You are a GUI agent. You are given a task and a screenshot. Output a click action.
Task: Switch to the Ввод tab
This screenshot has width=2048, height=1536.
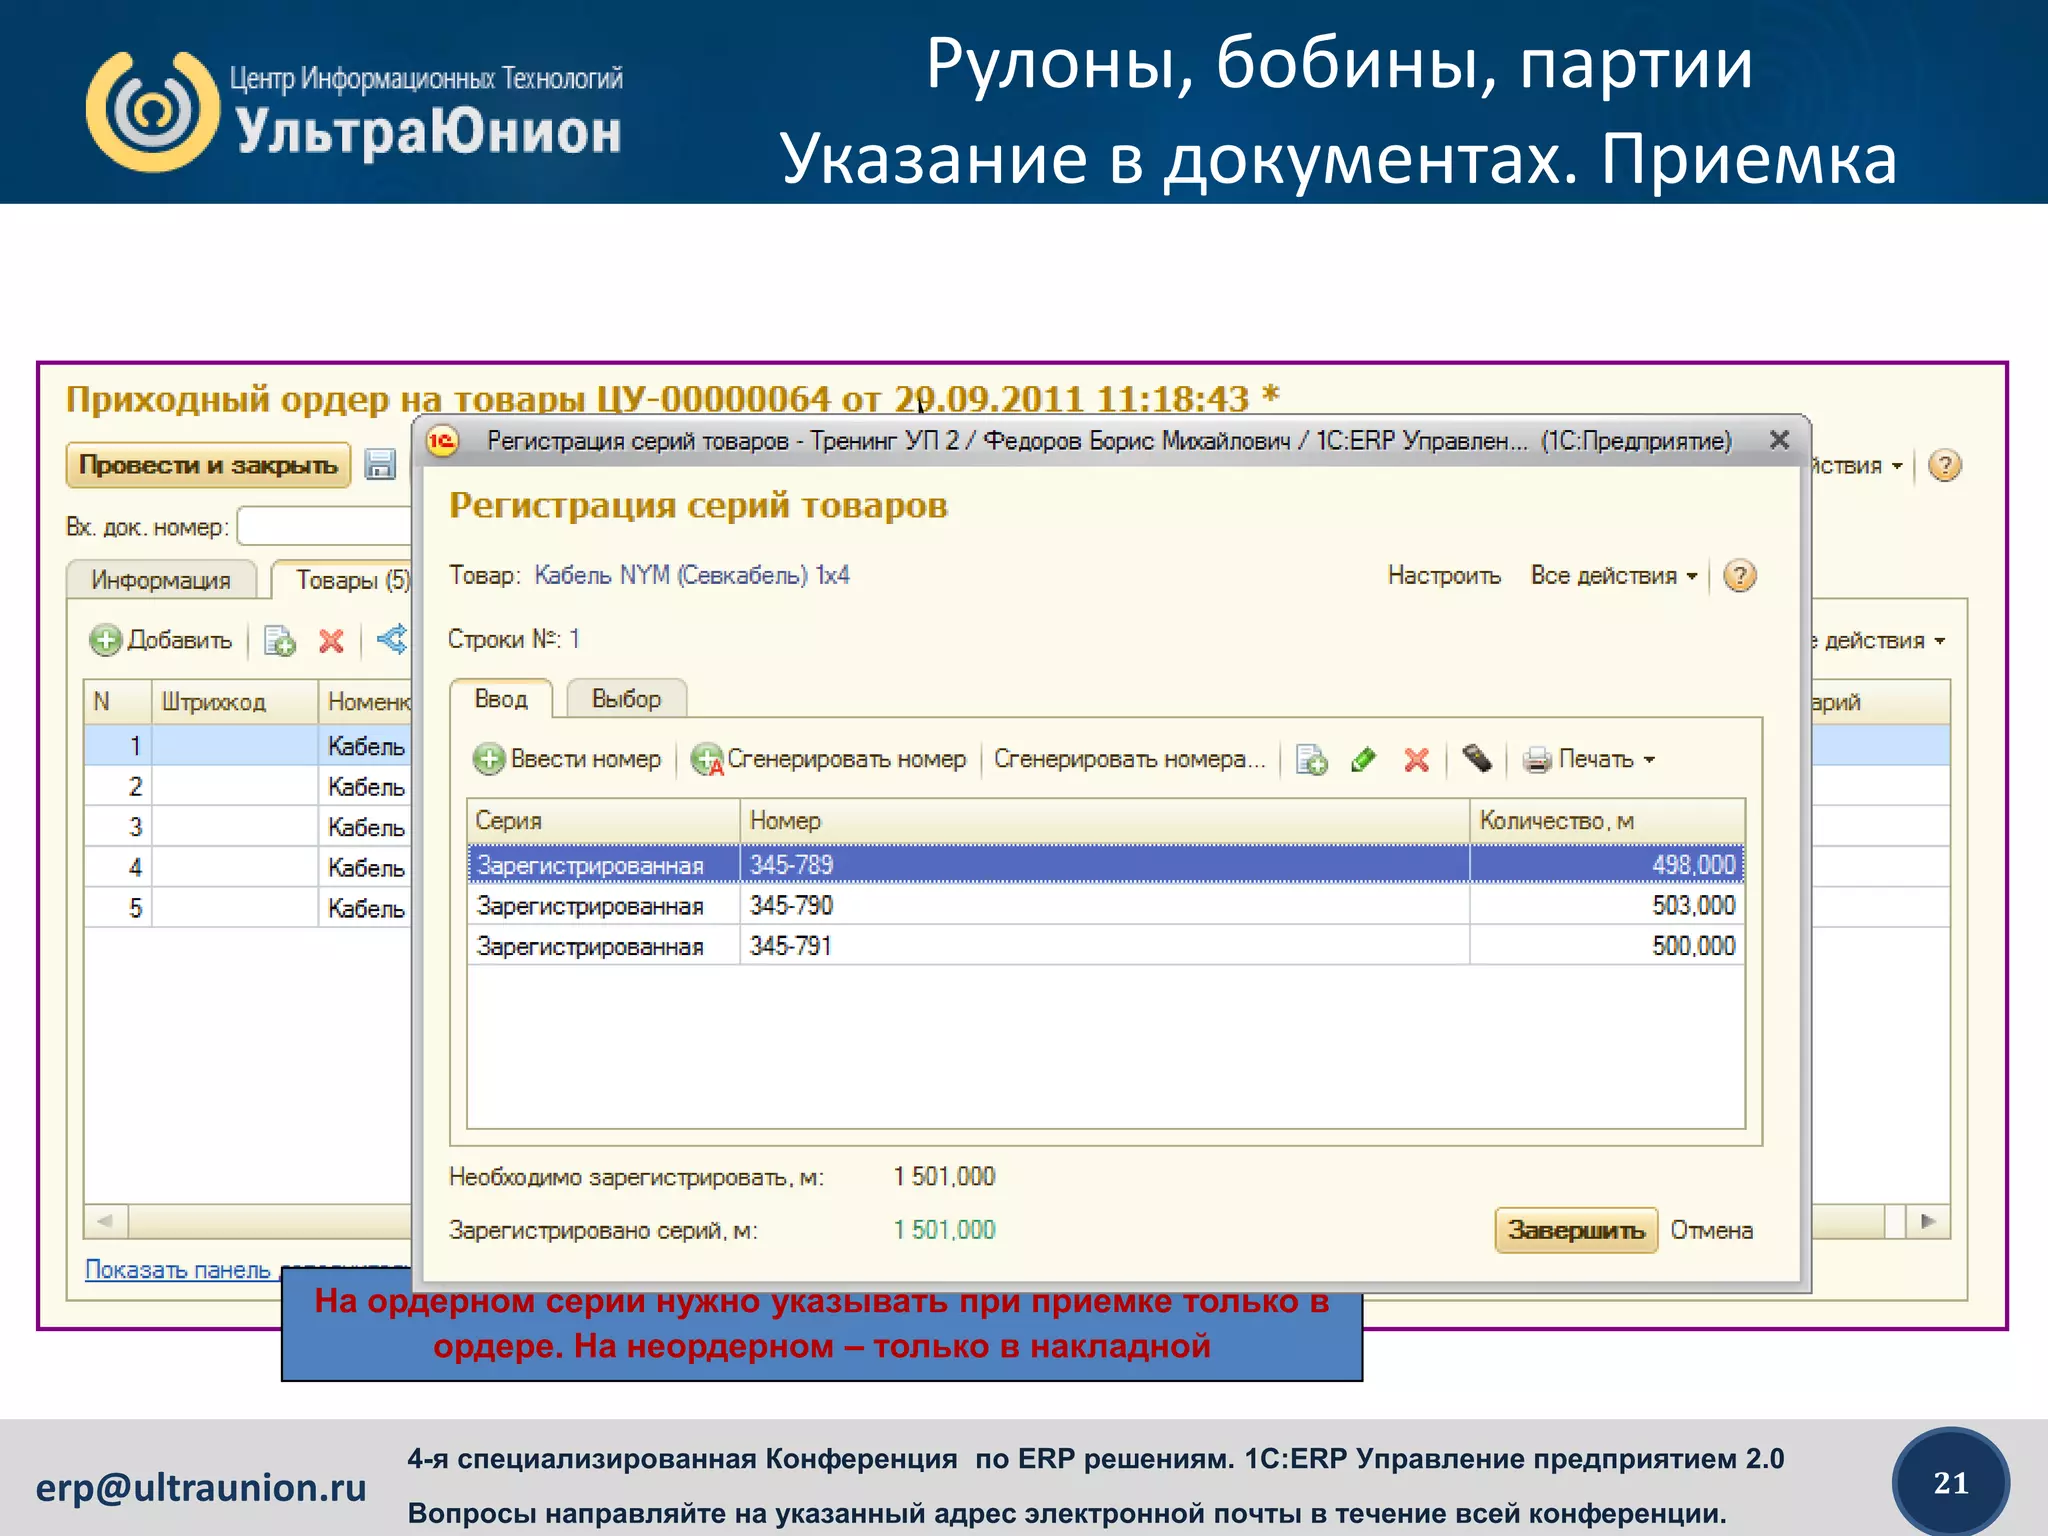click(501, 699)
